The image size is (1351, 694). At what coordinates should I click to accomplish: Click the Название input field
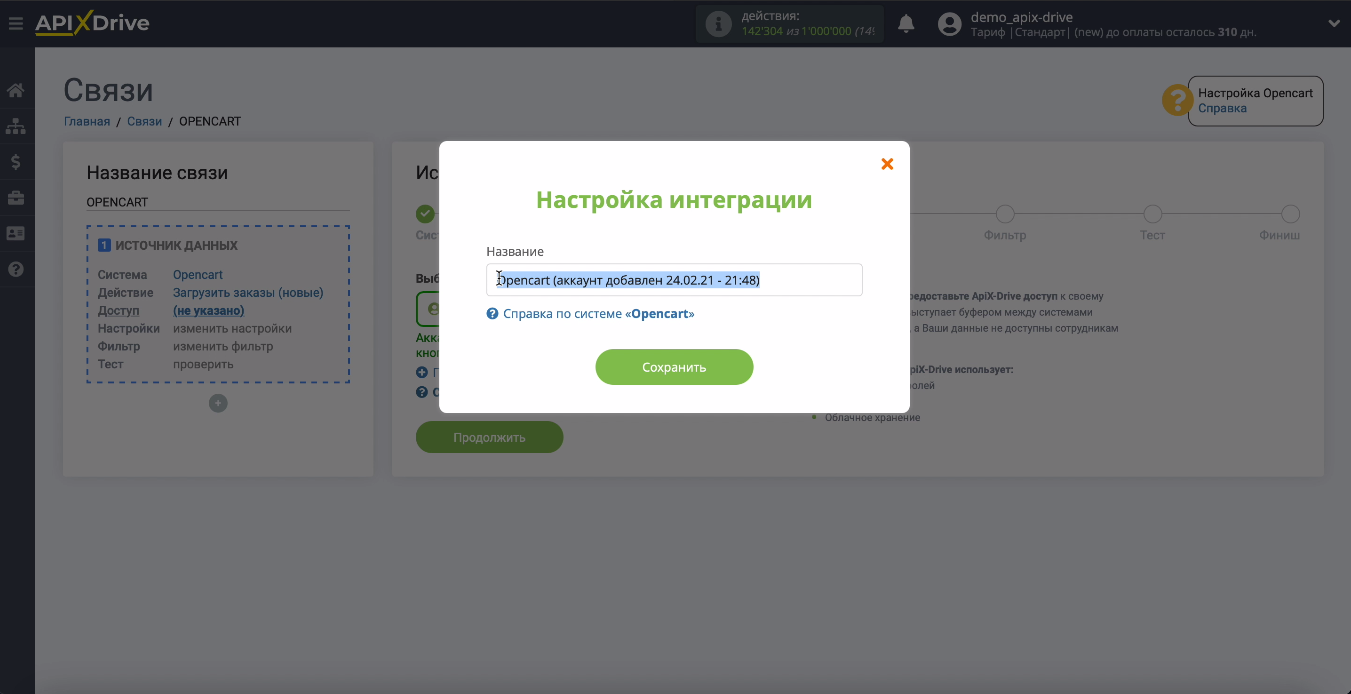(674, 280)
